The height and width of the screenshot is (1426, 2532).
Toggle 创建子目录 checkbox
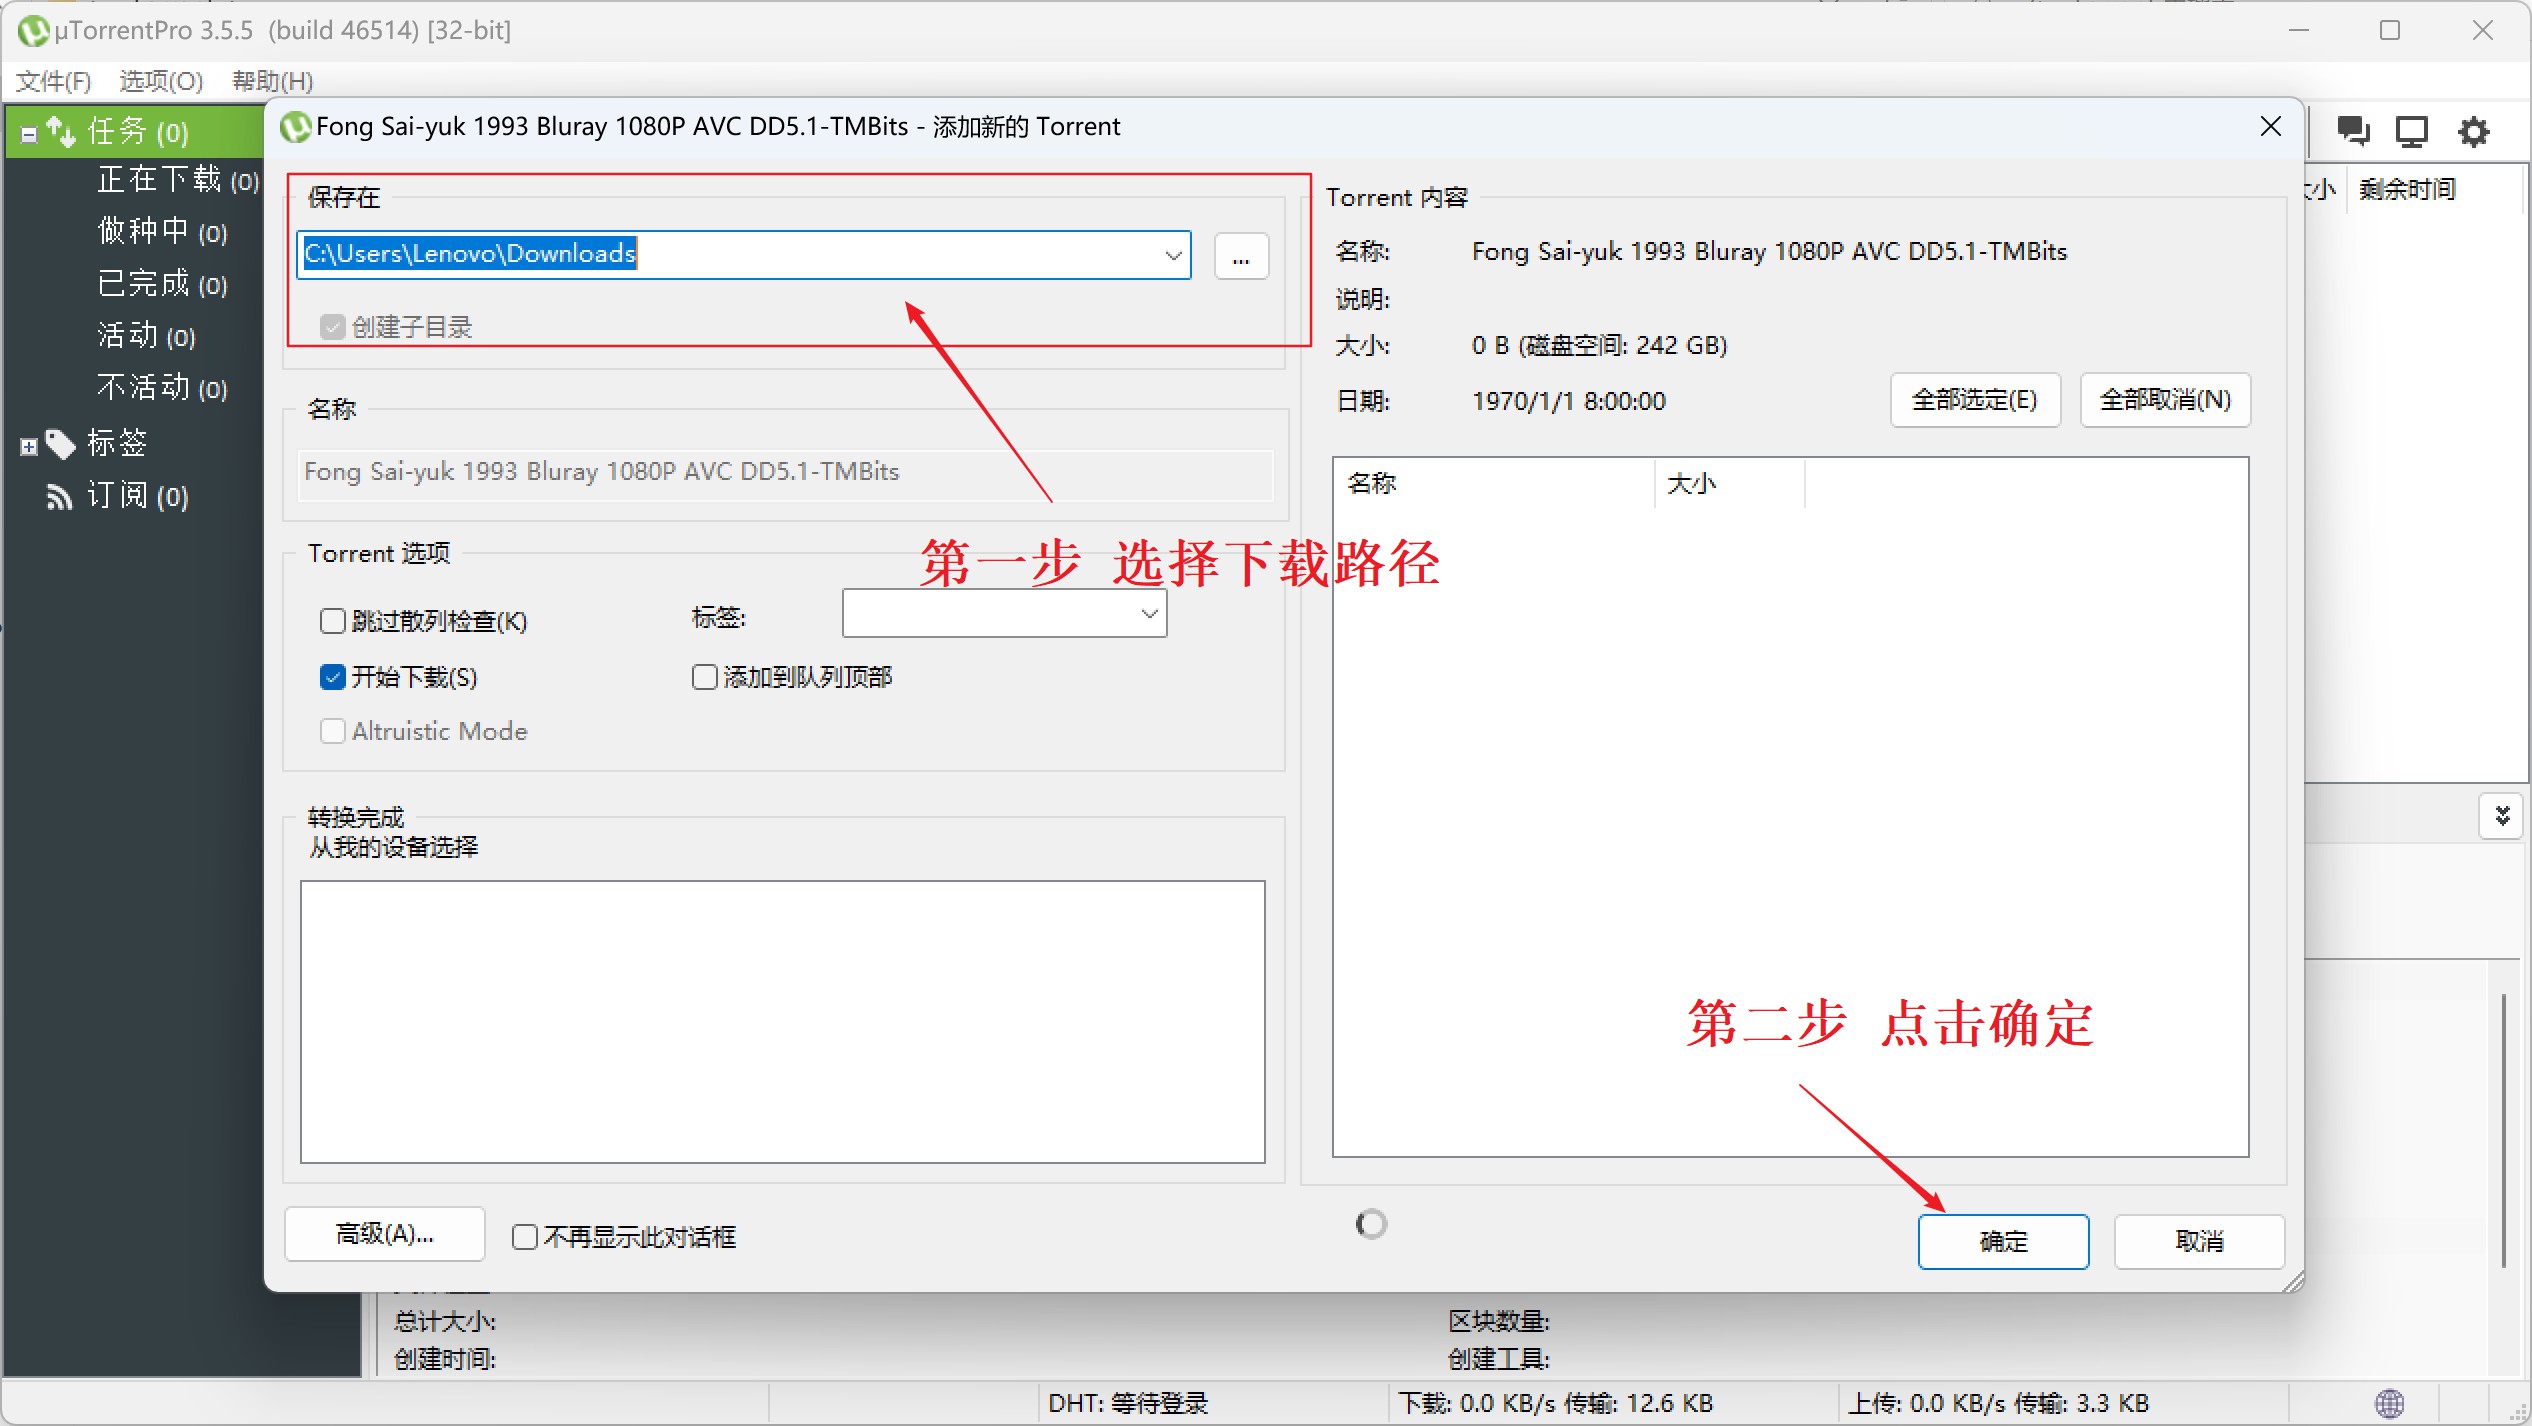tap(332, 327)
